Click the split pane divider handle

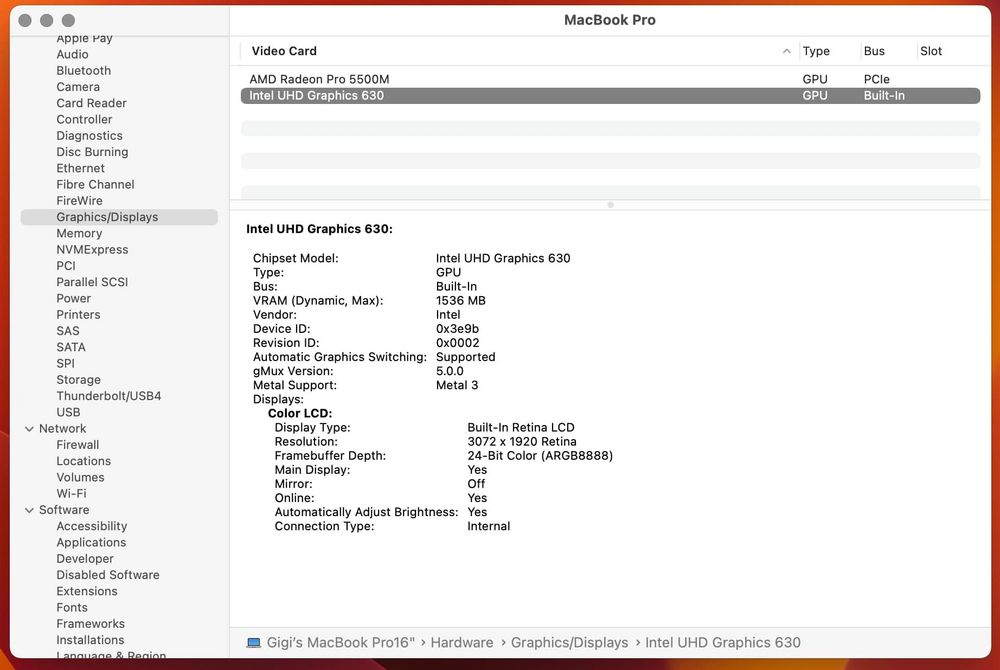click(x=610, y=205)
